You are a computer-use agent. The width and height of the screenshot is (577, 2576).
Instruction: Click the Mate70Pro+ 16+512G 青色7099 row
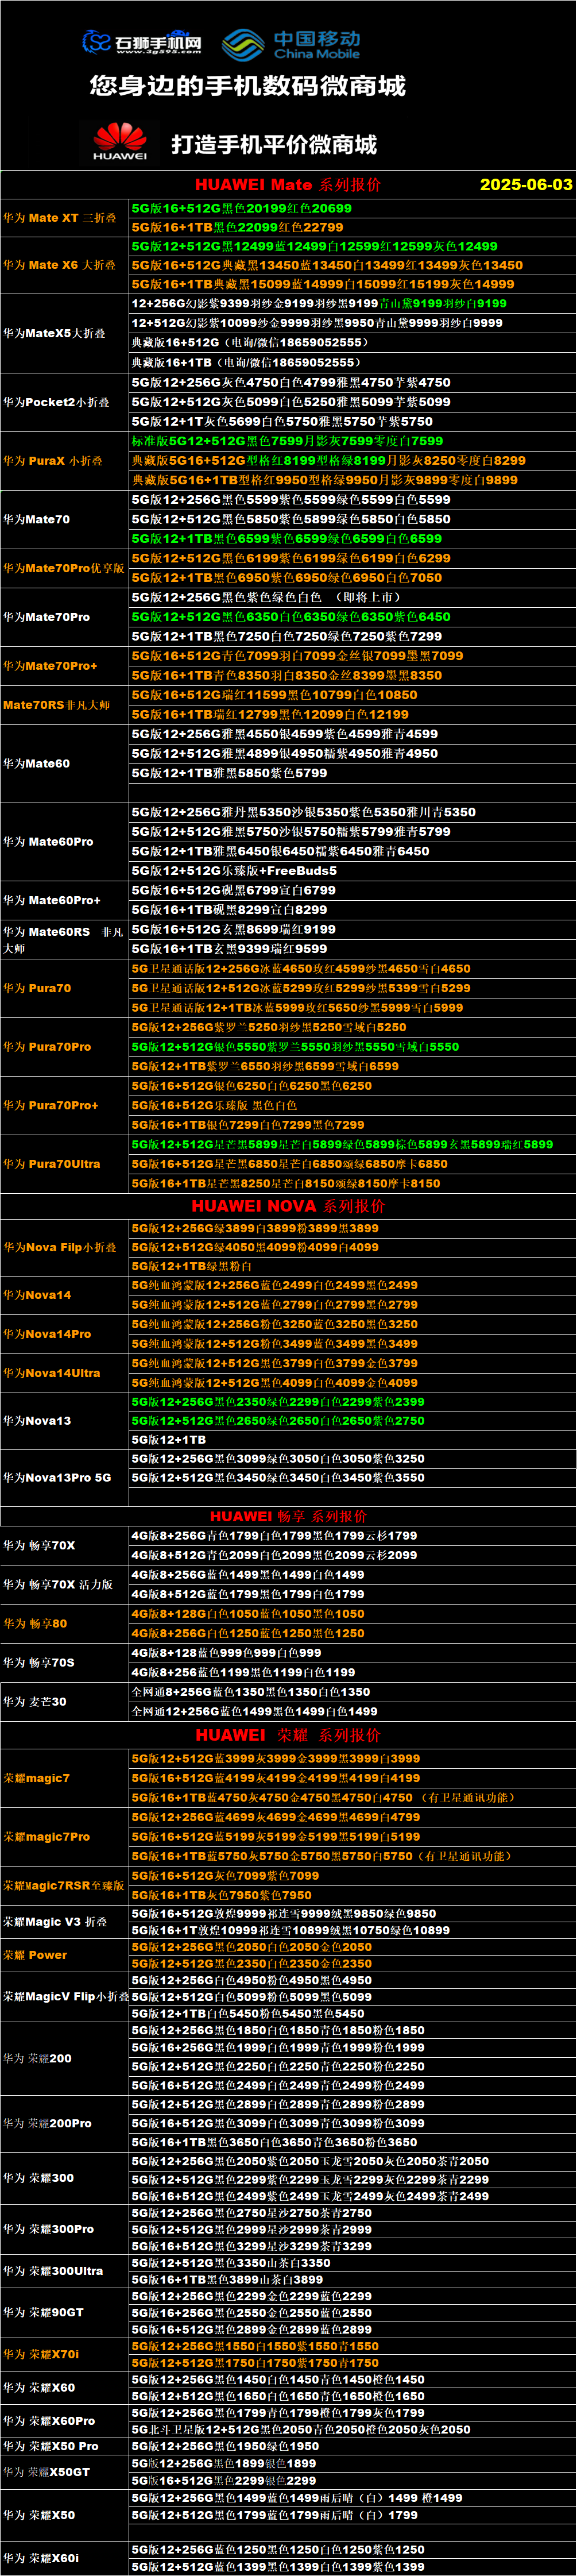[x=353, y=656]
